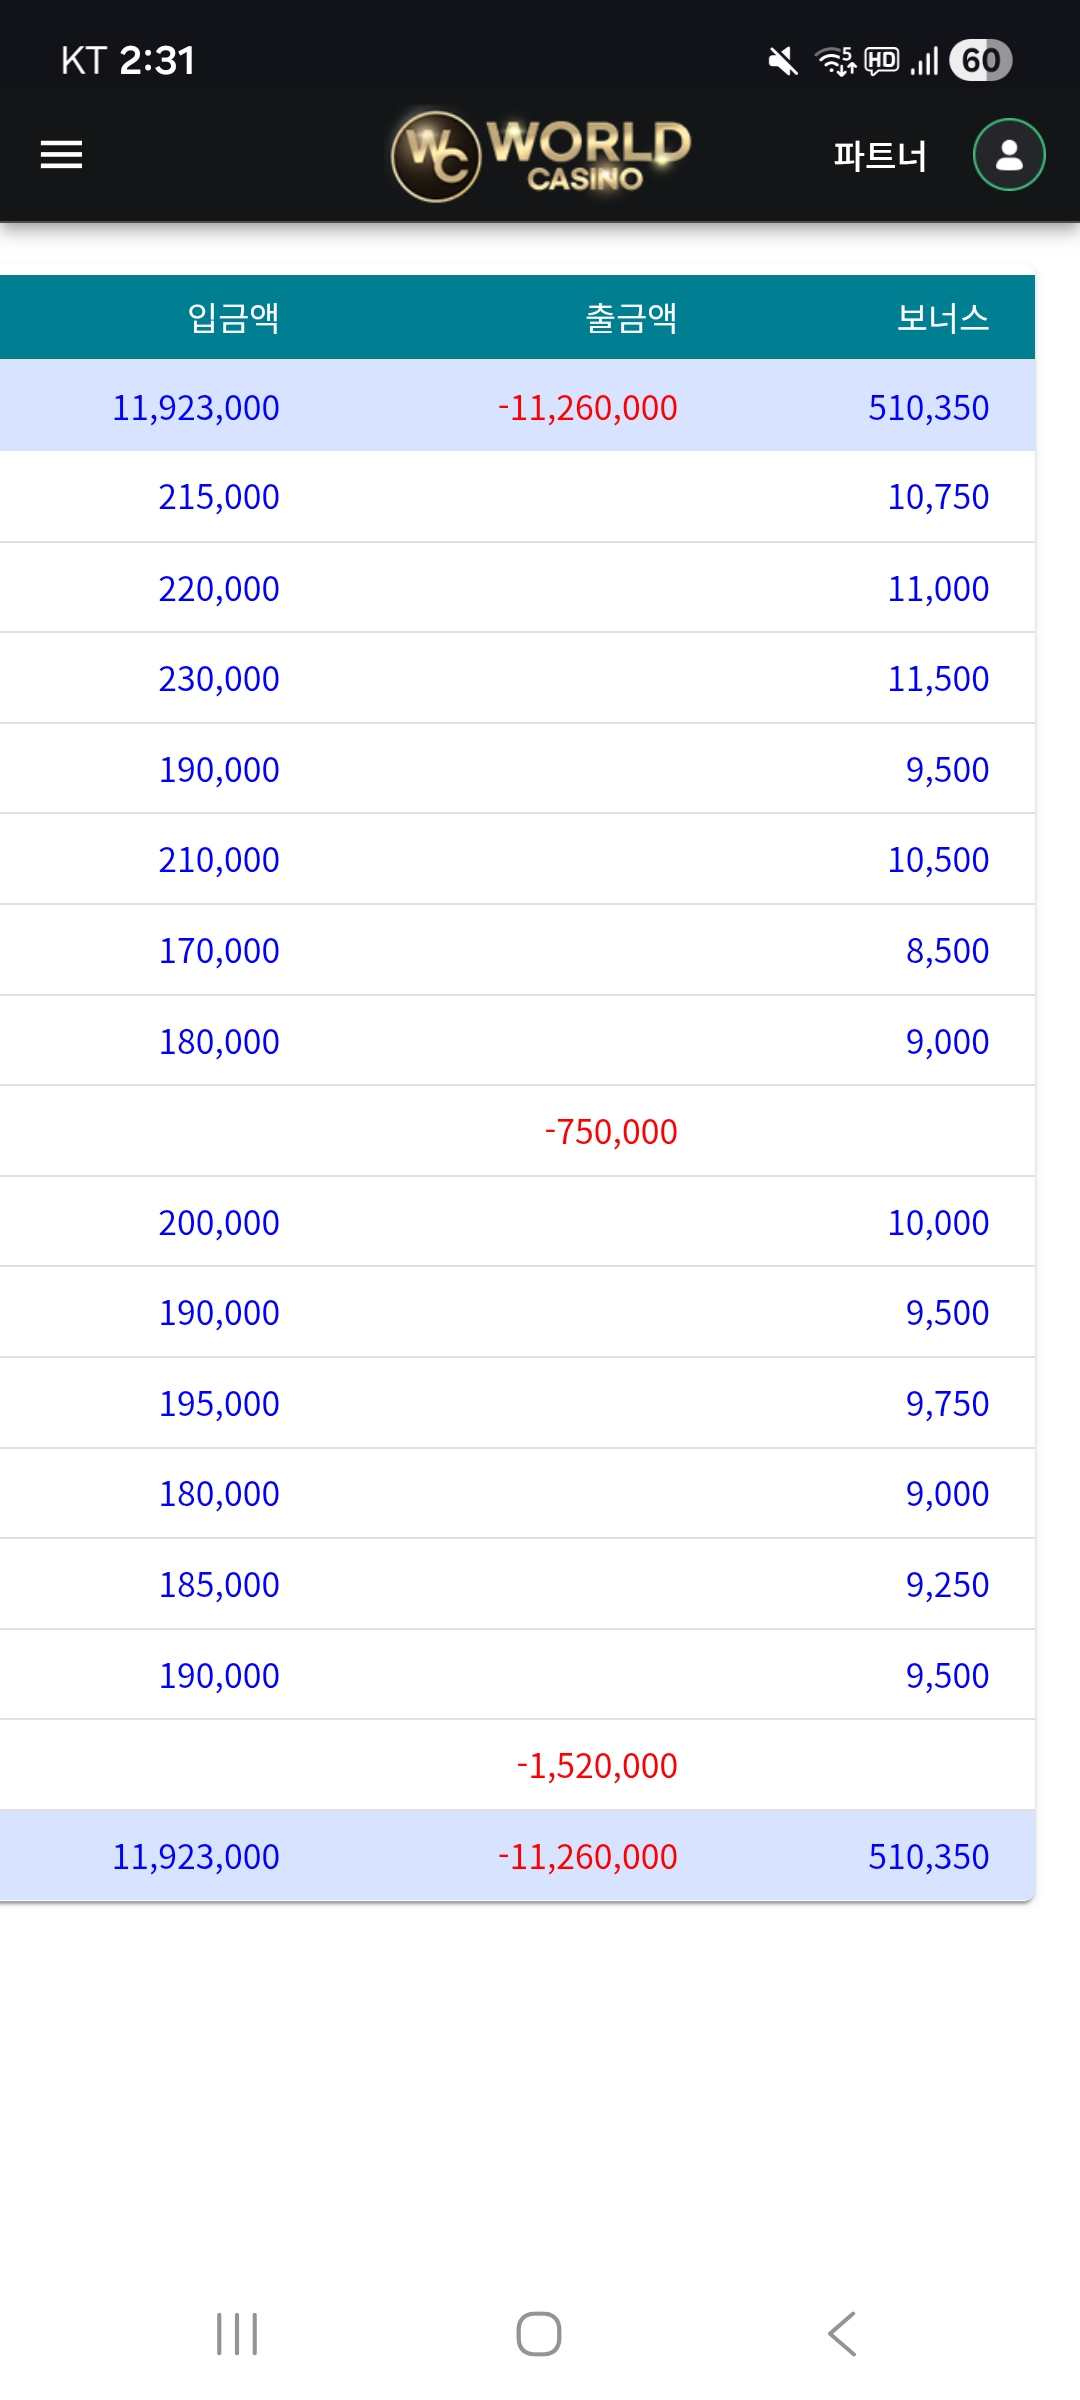Tap the 11,500 bonus amount

click(938, 679)
